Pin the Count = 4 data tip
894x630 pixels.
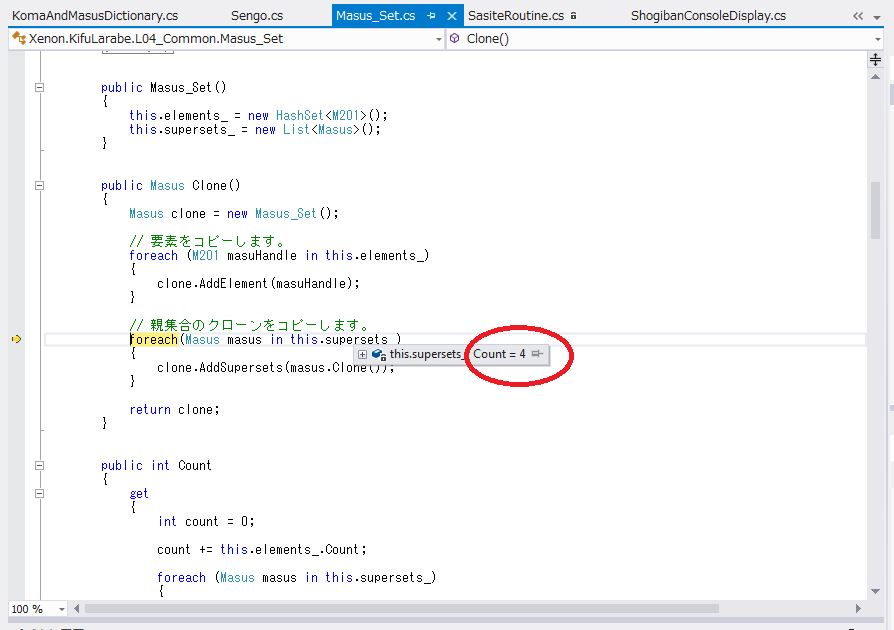click(x=537, y=353)
